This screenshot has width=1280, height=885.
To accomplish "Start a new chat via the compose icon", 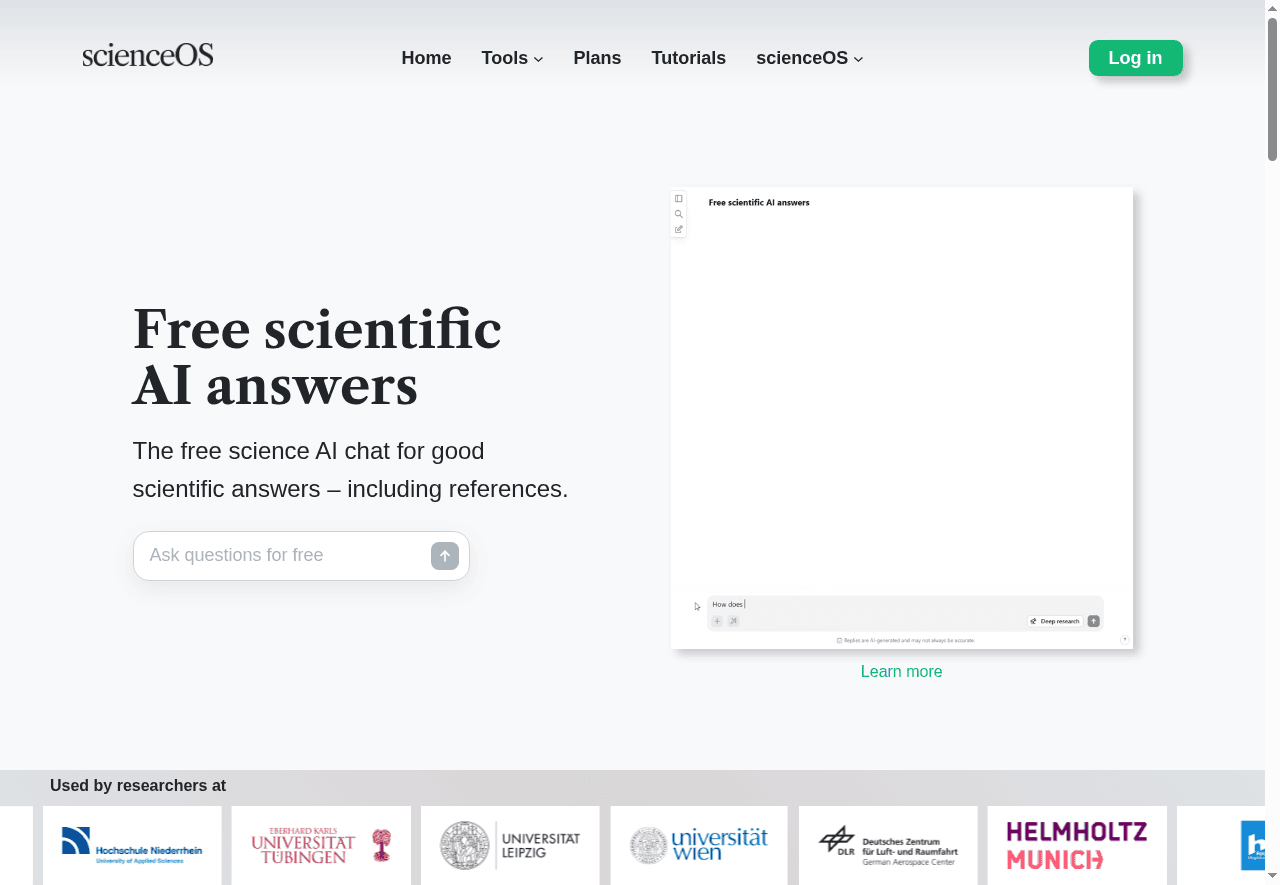I will (678, 229).
